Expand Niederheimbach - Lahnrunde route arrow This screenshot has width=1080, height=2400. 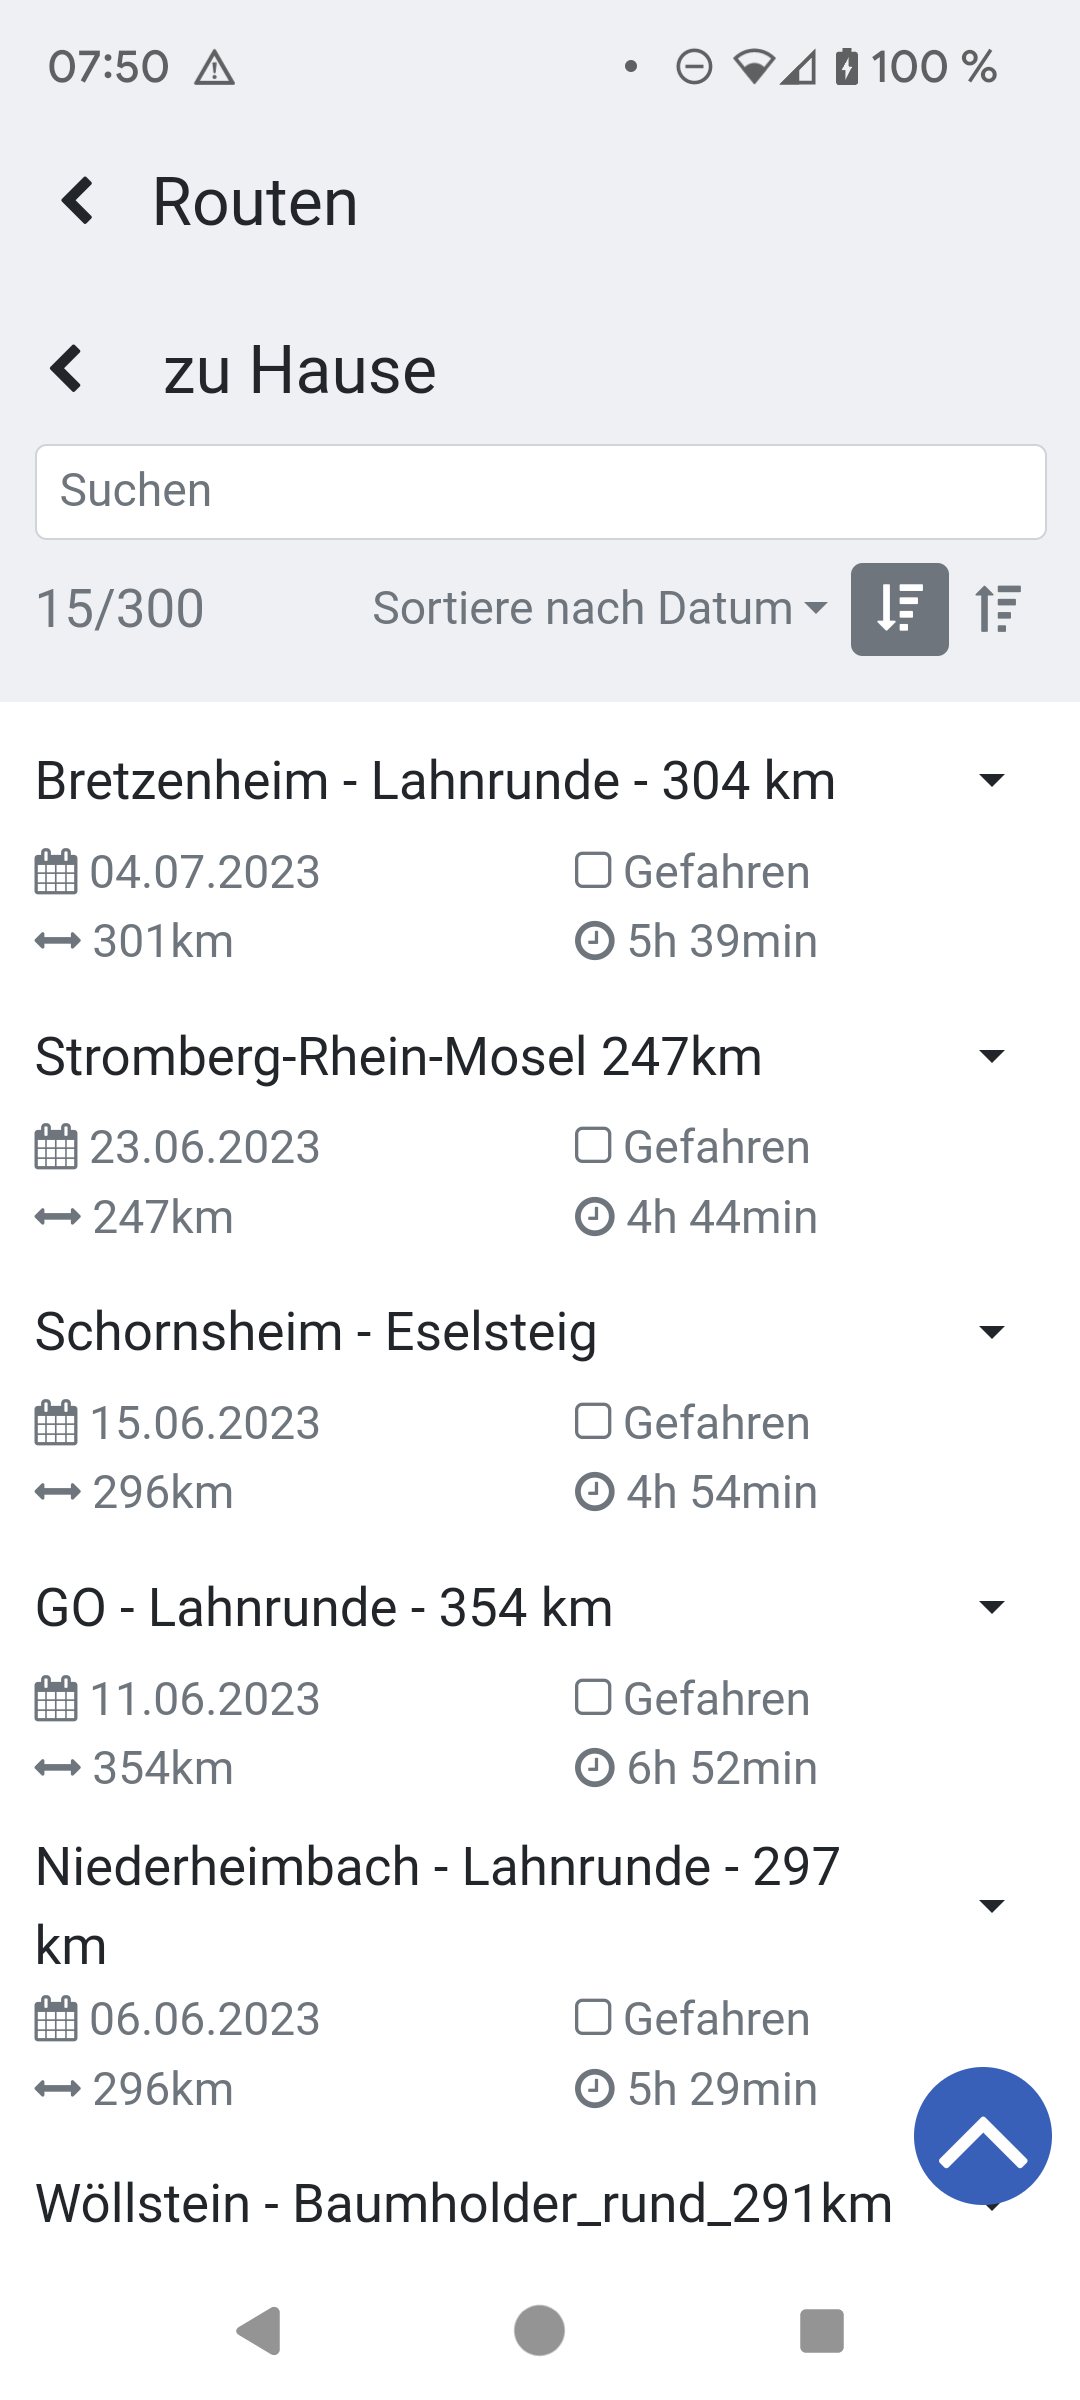991,1906
